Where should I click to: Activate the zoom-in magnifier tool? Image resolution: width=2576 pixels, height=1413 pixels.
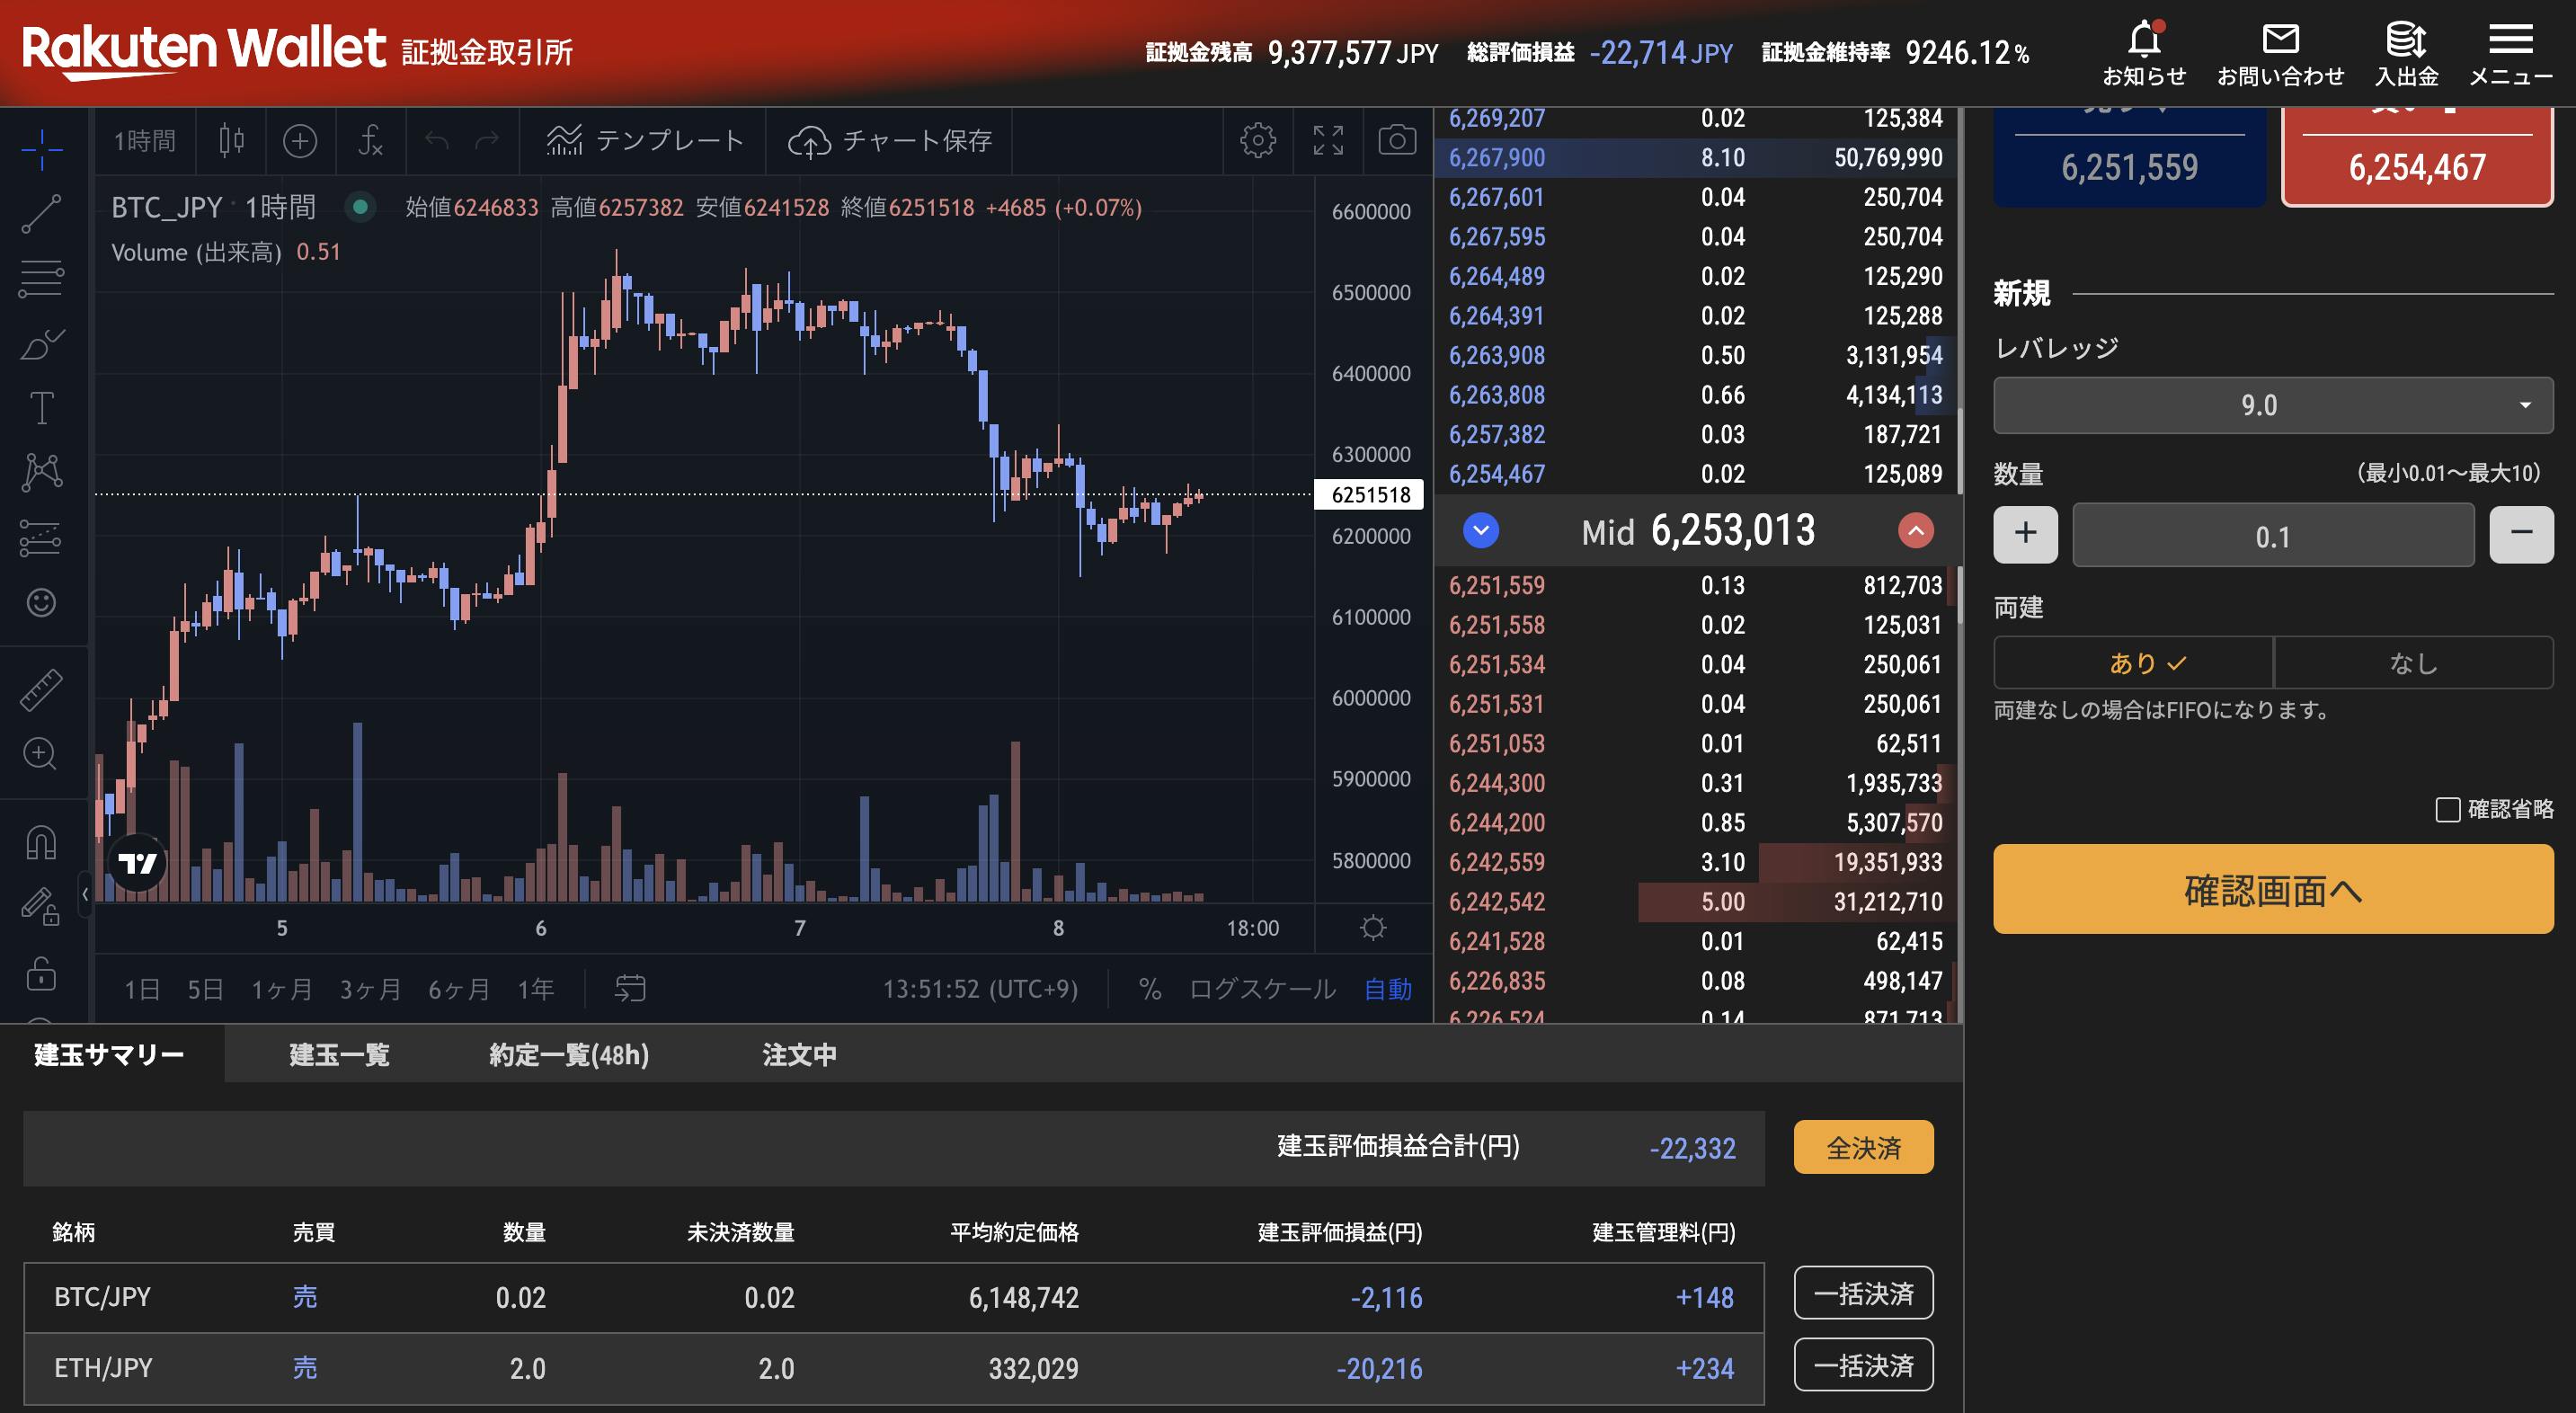(40, 753)
